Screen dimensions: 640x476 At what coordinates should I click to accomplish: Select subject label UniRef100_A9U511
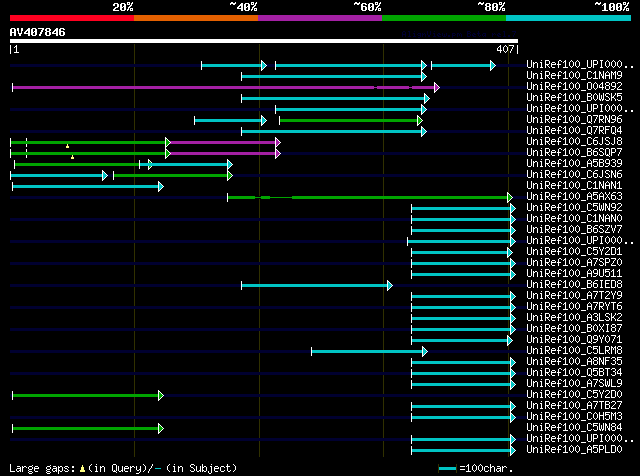[x=574, y=274]
